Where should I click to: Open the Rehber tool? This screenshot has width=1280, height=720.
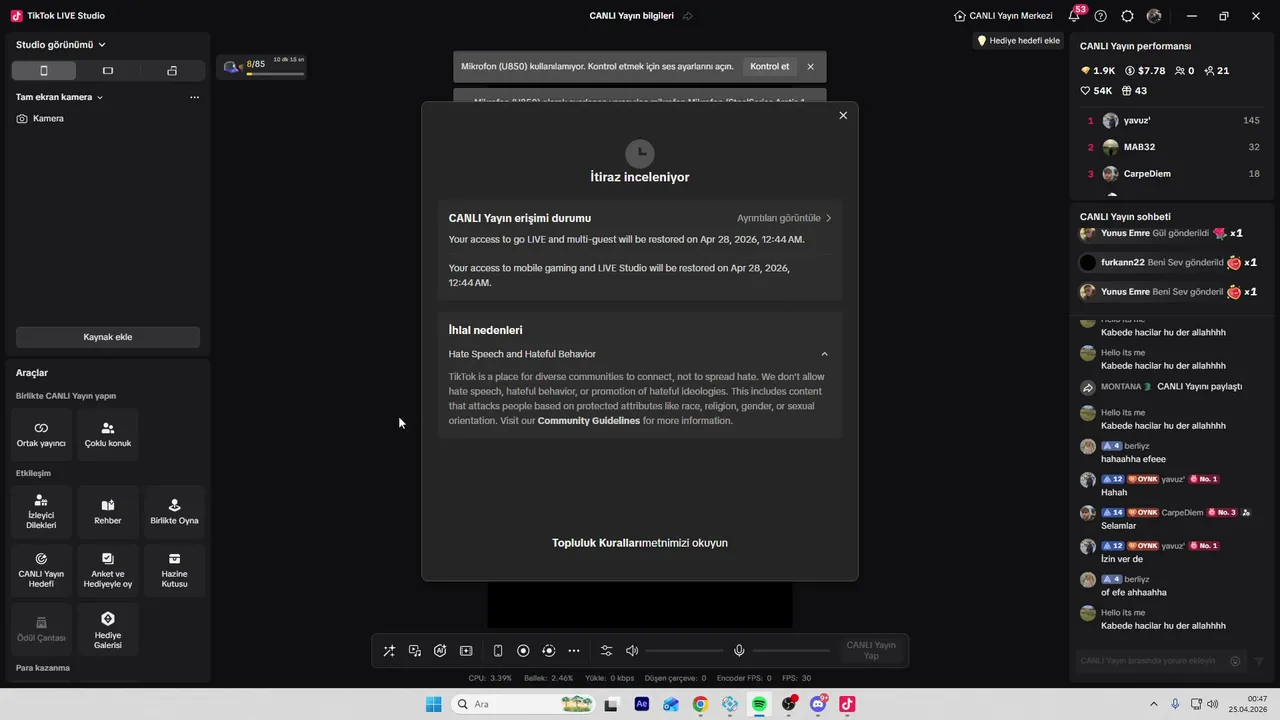108,512
